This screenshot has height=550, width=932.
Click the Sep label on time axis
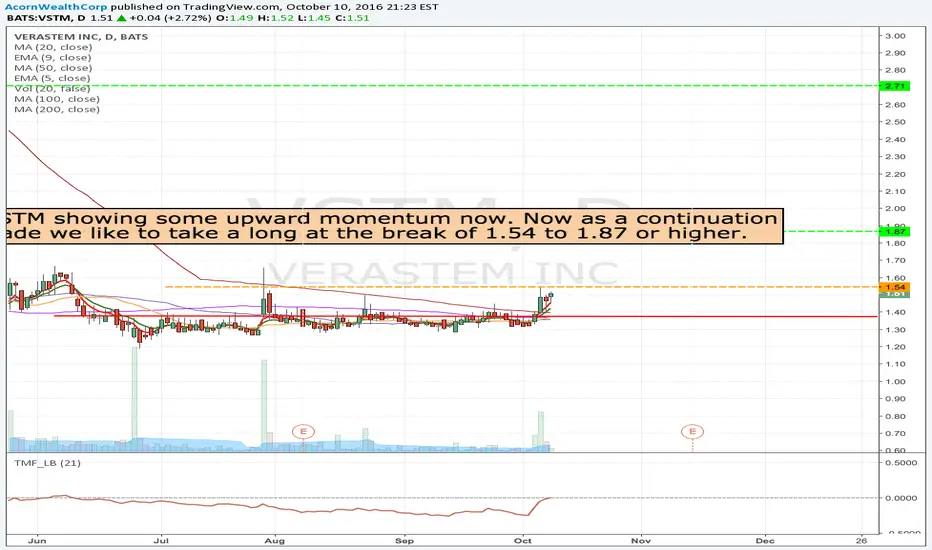pyautogui.click(x=404, y=540)
